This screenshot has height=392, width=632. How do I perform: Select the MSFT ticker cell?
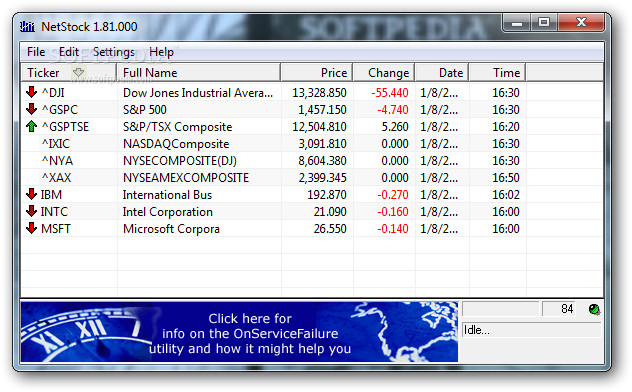tap(56, 228)
